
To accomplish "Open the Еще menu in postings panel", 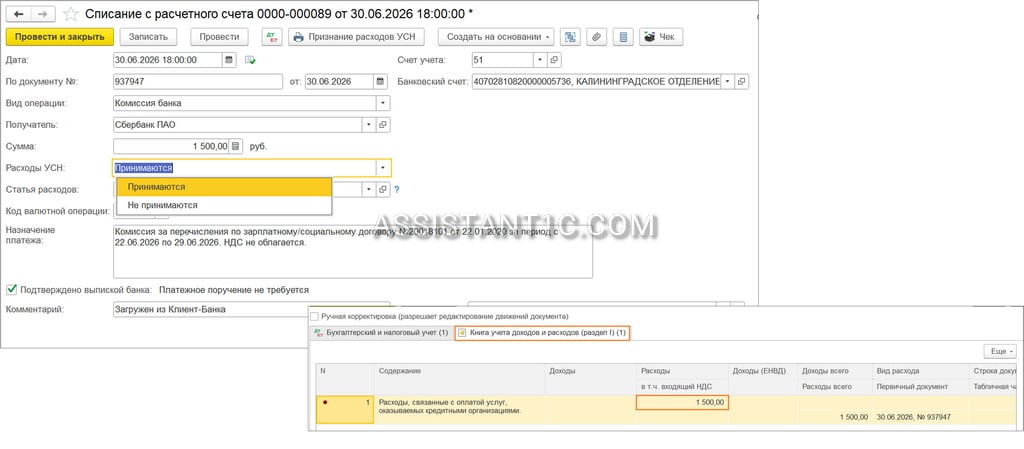I will [1002, 351].
